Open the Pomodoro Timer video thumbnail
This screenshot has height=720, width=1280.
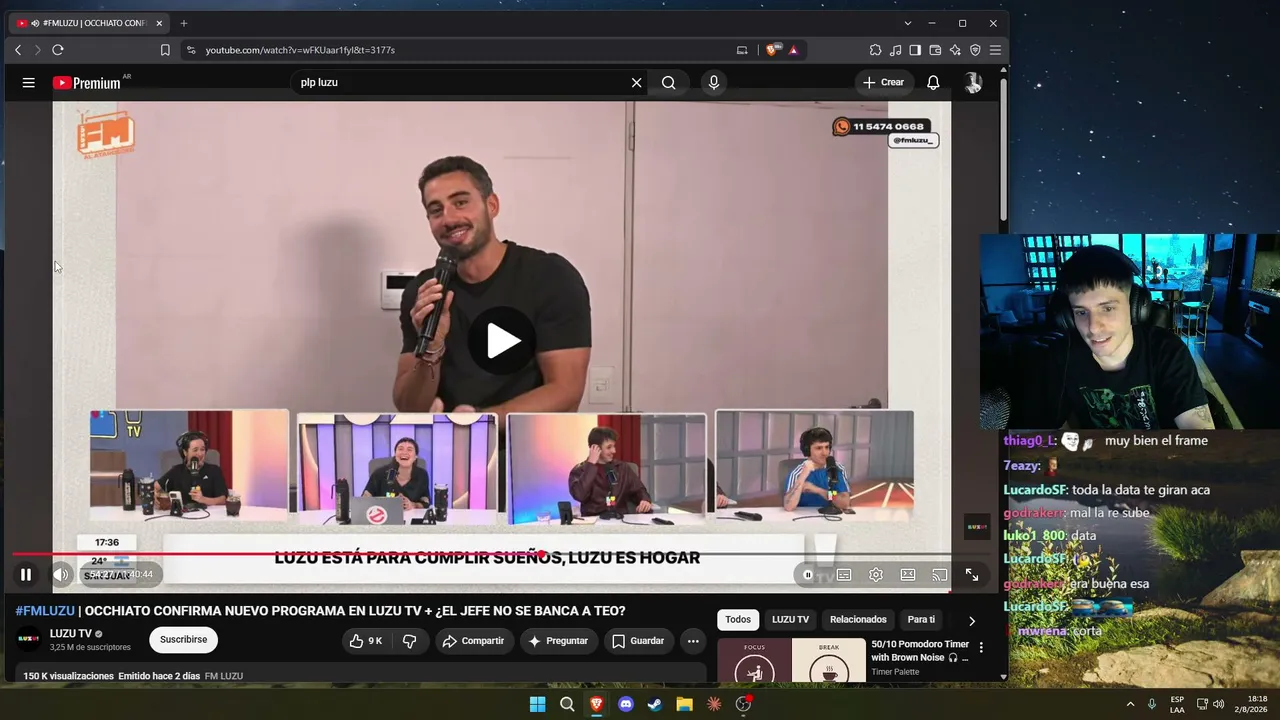[x=791, y=660]
